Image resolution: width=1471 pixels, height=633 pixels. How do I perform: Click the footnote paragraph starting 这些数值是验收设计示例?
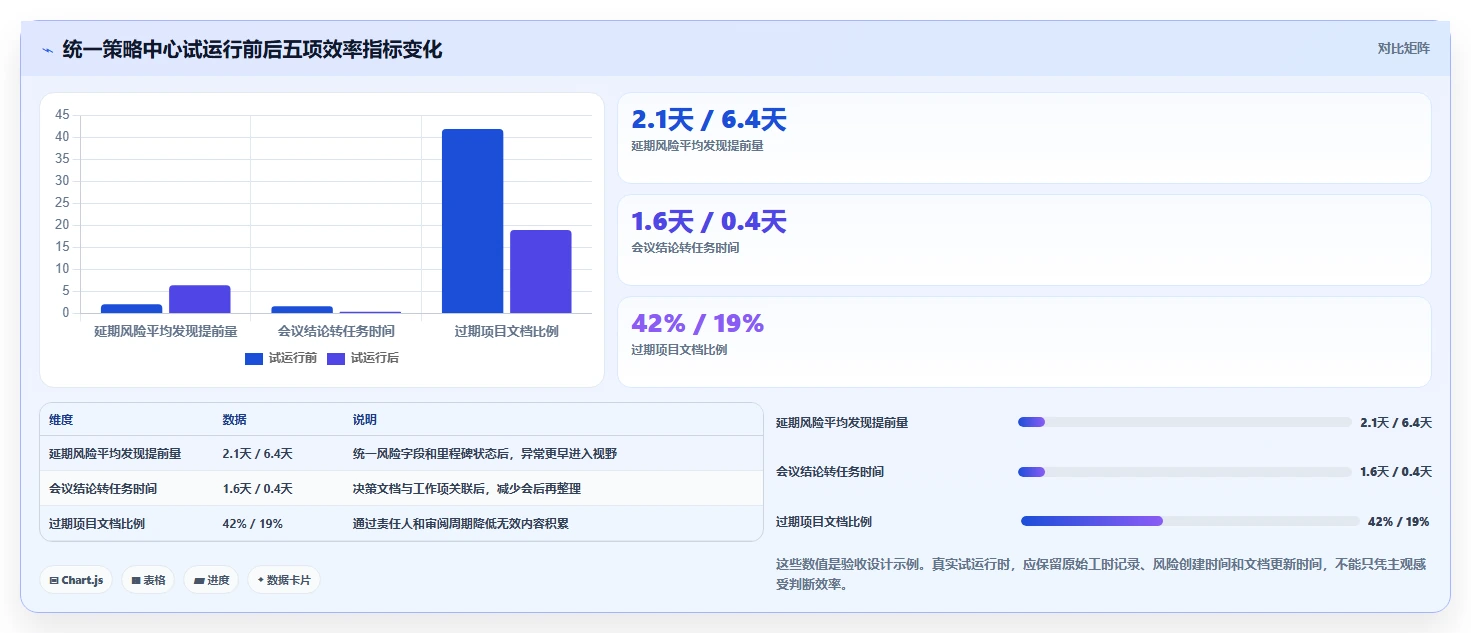point(1100,575)
